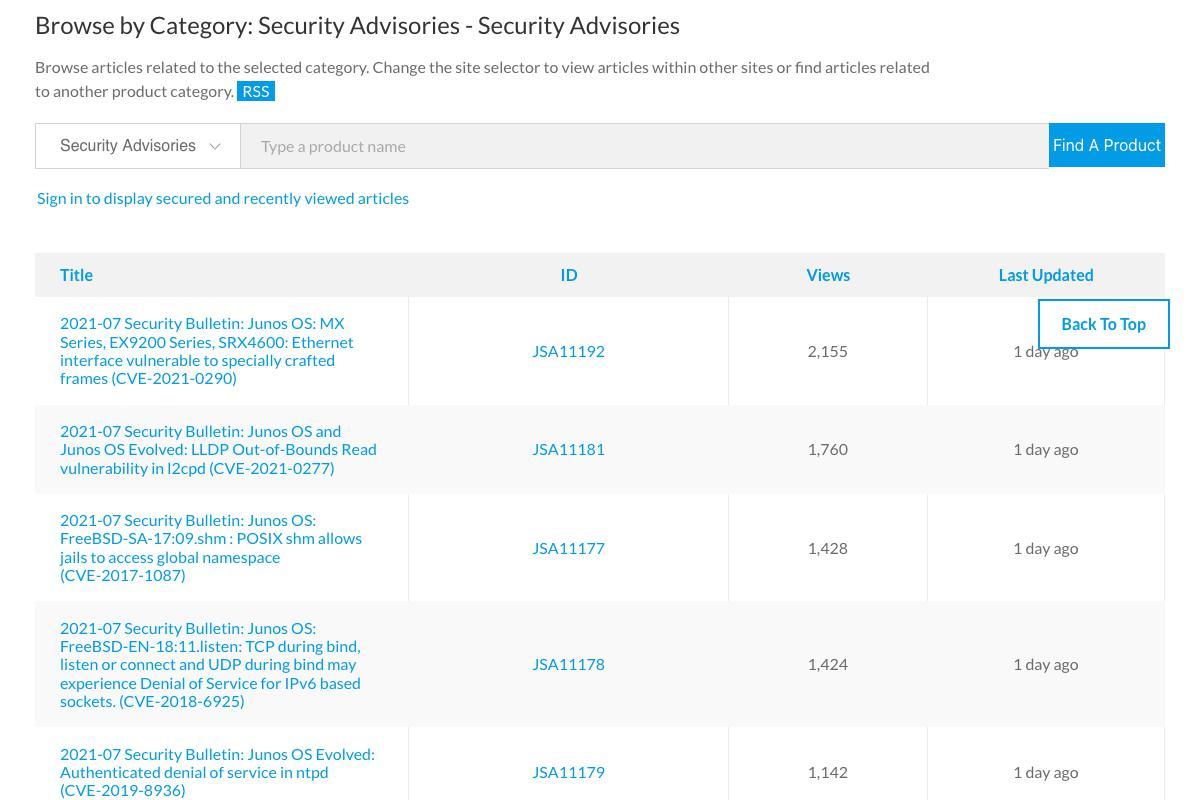Sort table by Views column header
The image size is (1200, 800).
pyautogui.click(x=828, y=275)
